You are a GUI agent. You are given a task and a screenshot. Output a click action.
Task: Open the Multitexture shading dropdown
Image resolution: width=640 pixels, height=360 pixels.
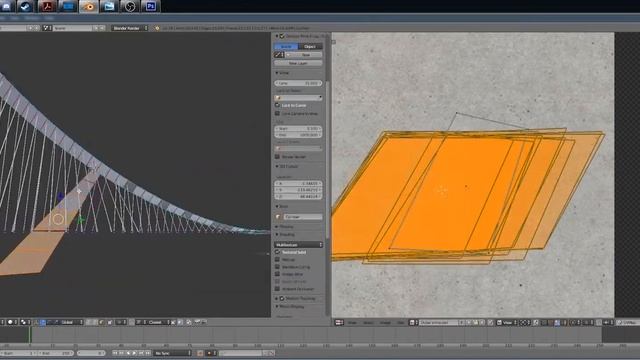[299, 244]
